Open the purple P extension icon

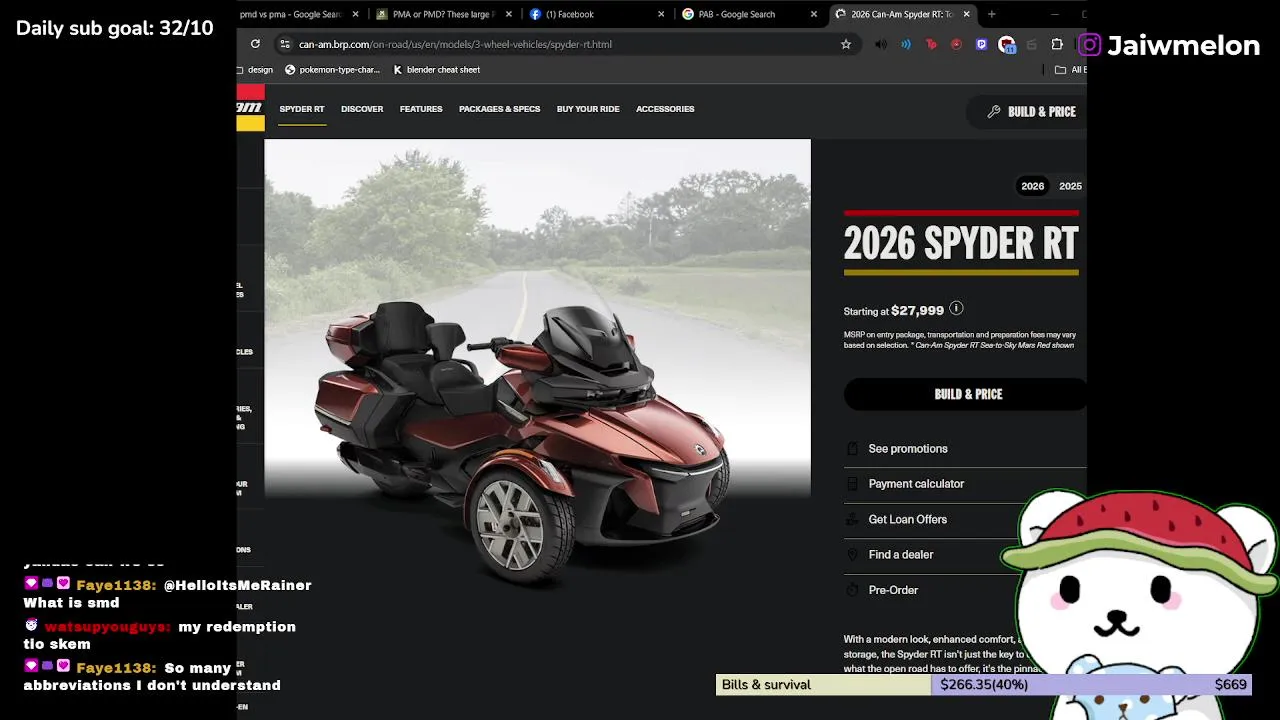[x=981, y=44]
